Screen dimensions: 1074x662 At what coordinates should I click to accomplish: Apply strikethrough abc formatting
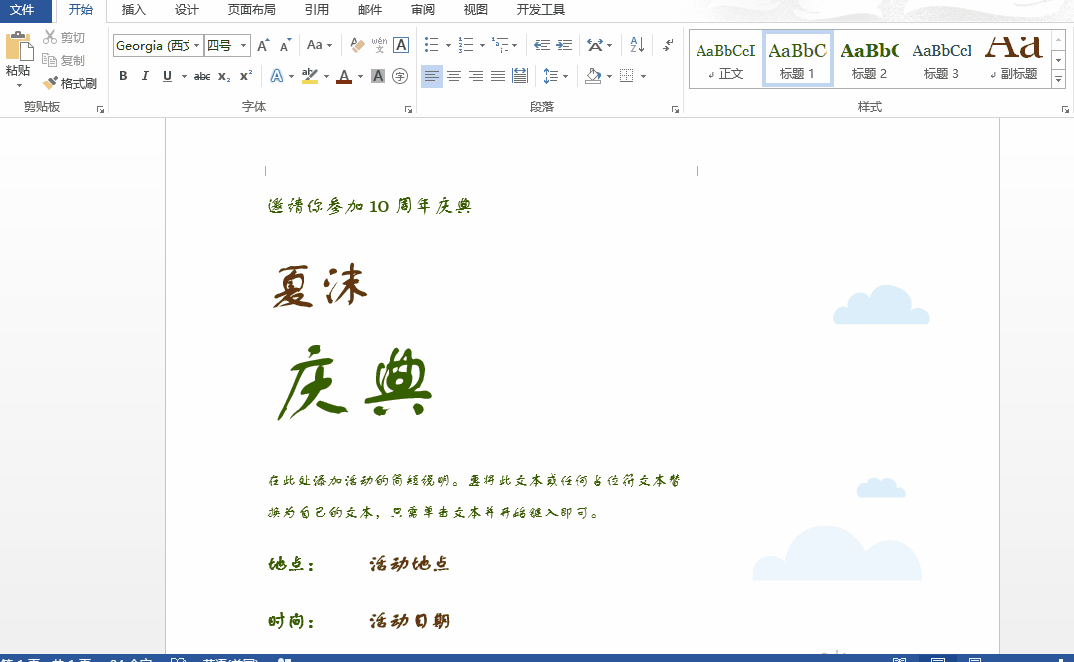(x=202, y=76)
